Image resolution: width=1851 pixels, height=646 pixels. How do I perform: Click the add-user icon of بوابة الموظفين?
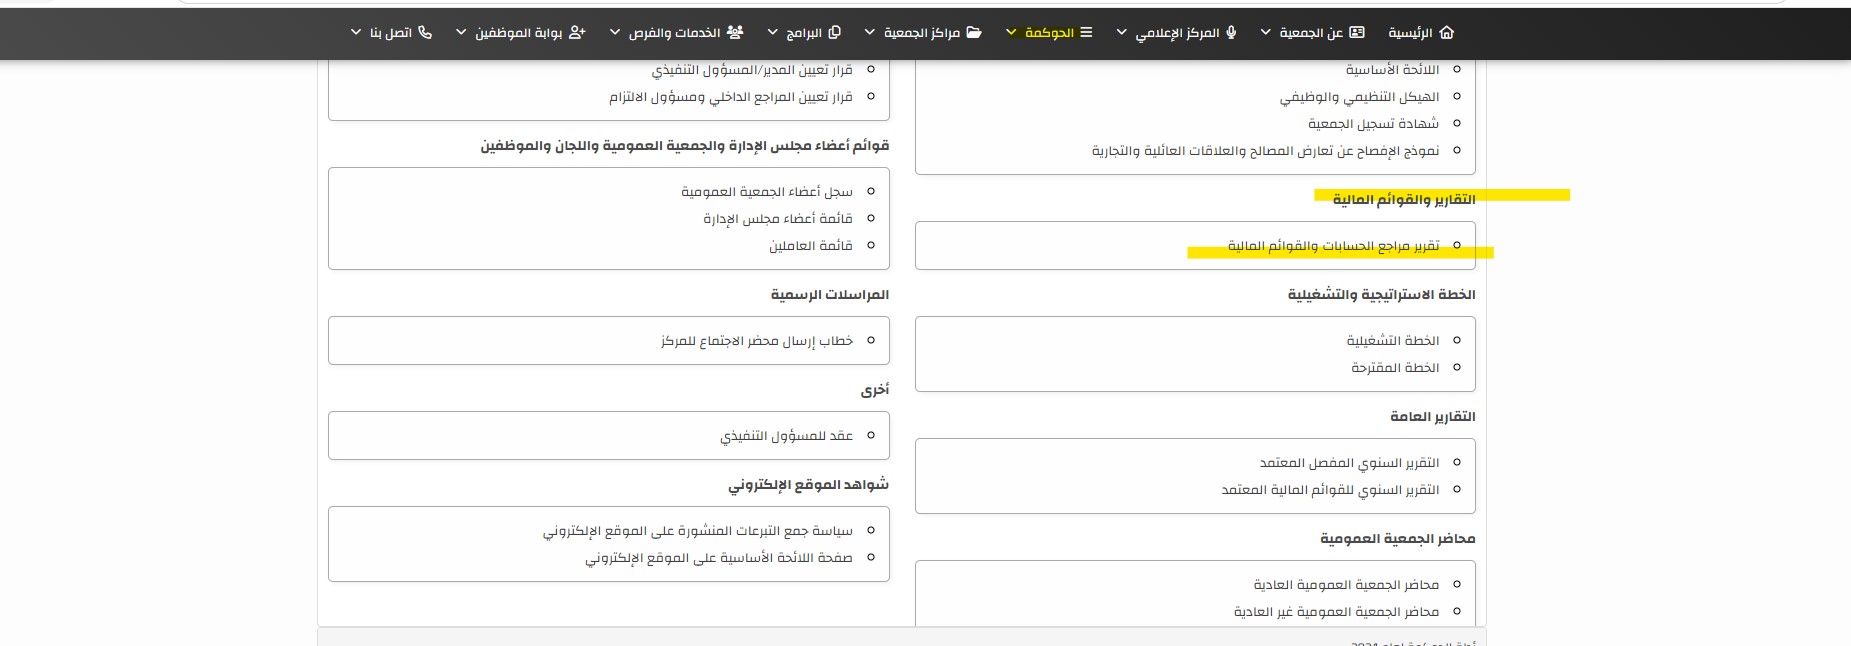click(577, 32)
